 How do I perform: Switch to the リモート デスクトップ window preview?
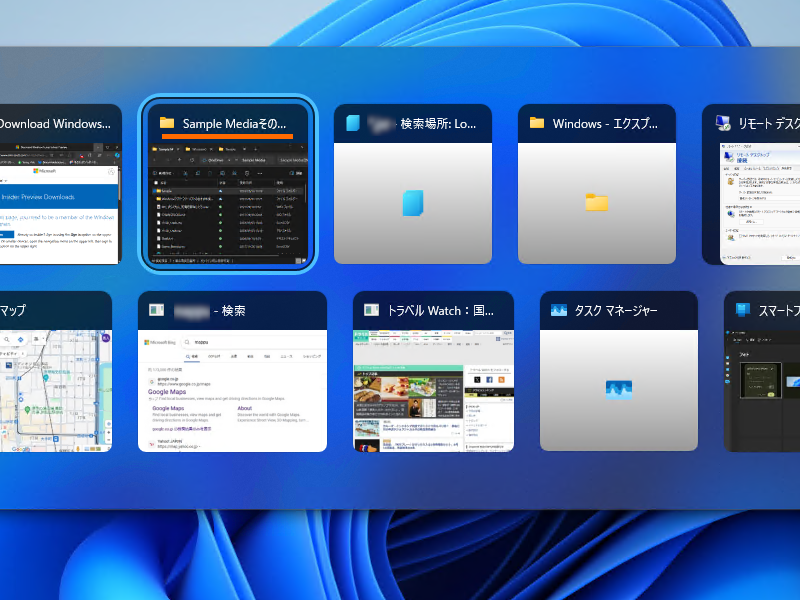[760, 204]
